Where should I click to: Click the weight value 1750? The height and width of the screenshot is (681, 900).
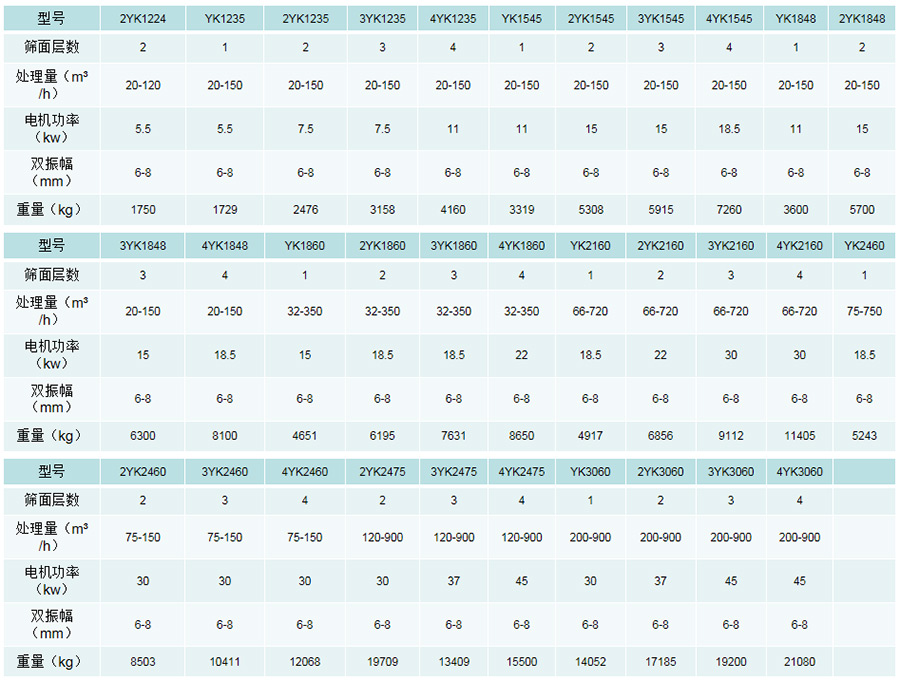pos(142,210)
